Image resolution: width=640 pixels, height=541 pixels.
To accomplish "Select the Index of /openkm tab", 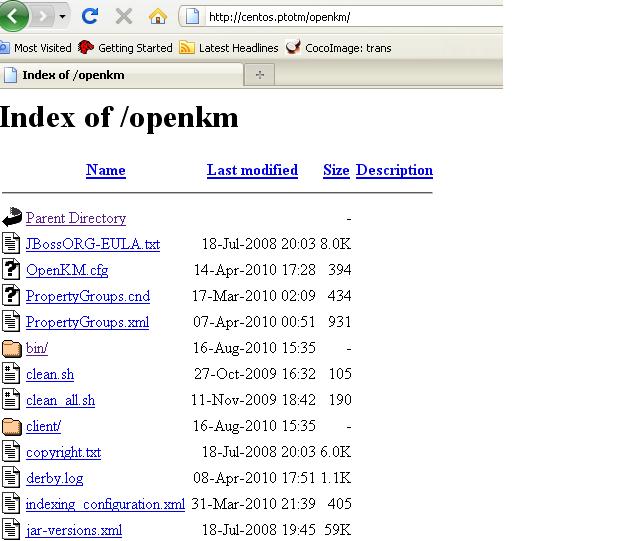I will (122, 75).
